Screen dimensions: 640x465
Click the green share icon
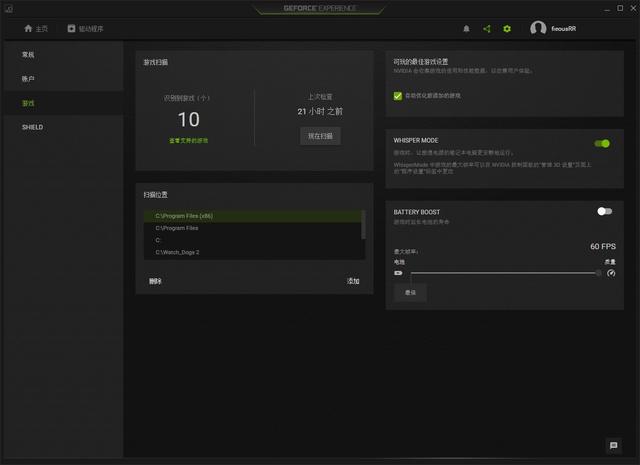[x=487, y=29]
